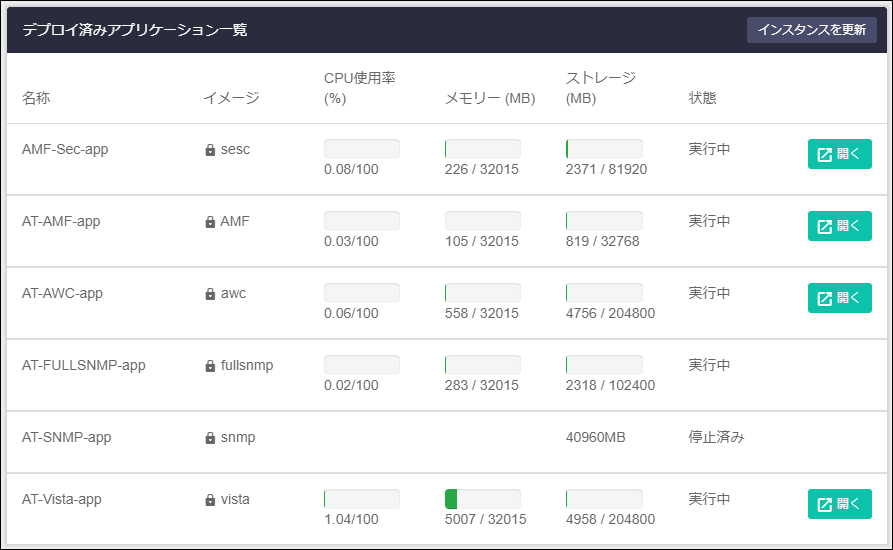Screen dimensions: 893x550
Task: Click the AT-Vista-app memory usage bar
Action: [x=482, y=499]
